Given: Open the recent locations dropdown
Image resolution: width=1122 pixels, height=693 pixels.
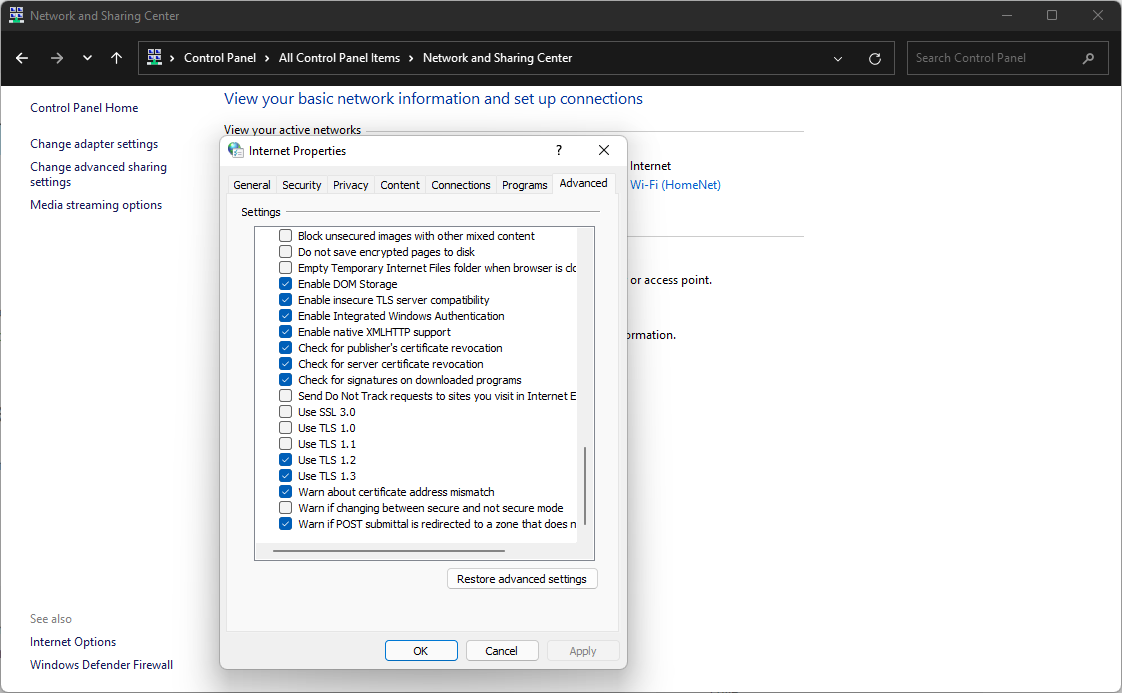Looking at the screenshot, I should (87, 58).
